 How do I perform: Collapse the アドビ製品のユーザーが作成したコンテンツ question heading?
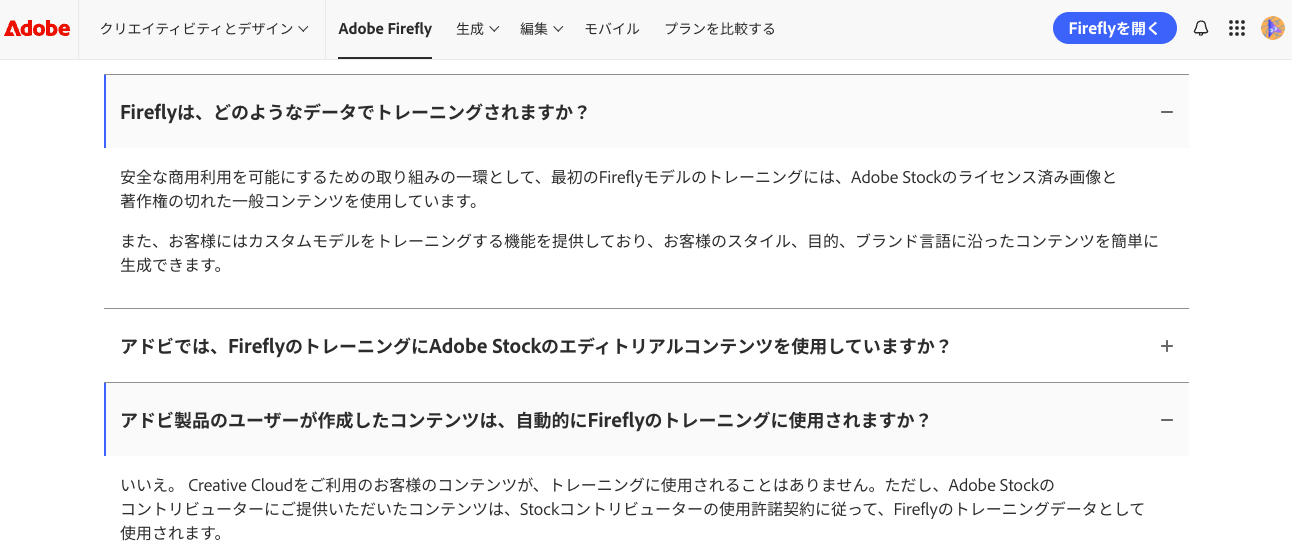(x=525, y=420)
